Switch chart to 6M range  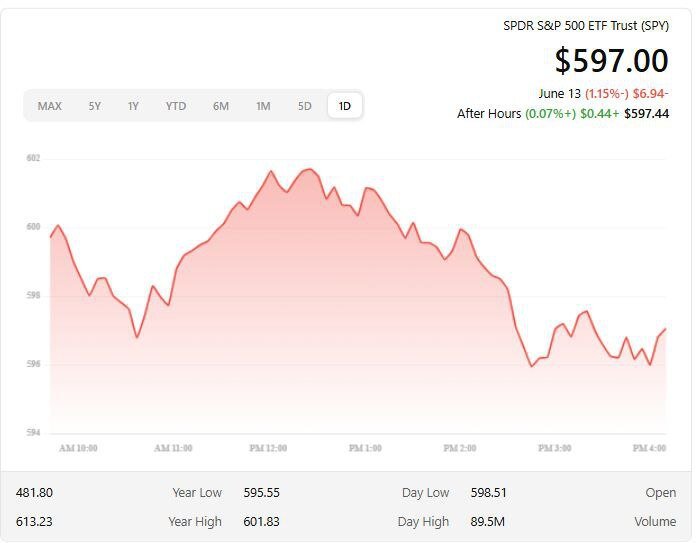220,106
